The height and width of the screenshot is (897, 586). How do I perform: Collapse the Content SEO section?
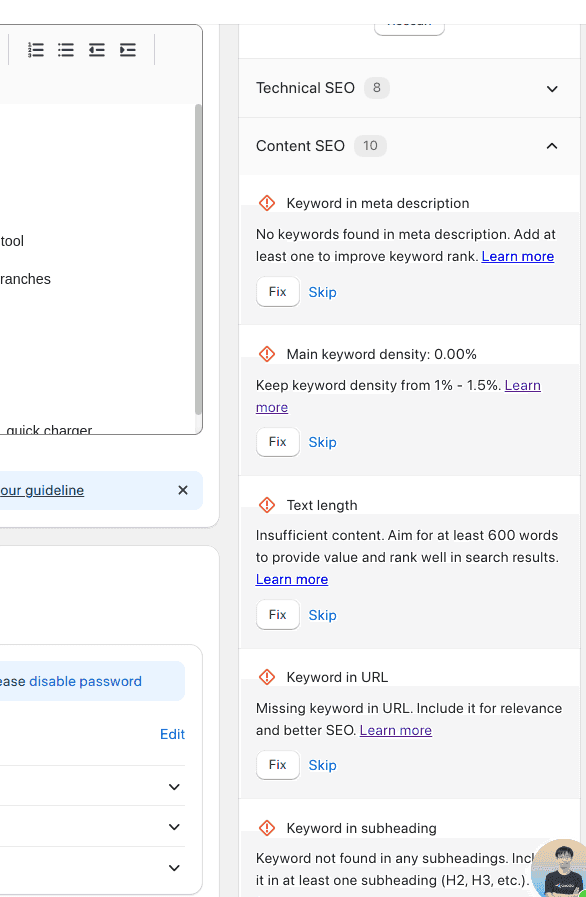point(409,146)
